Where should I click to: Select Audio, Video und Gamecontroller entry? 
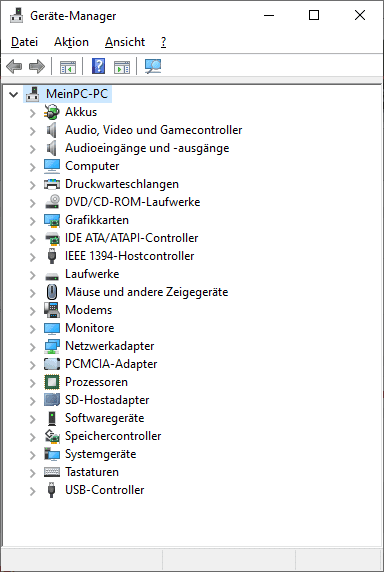click(154, 130)
